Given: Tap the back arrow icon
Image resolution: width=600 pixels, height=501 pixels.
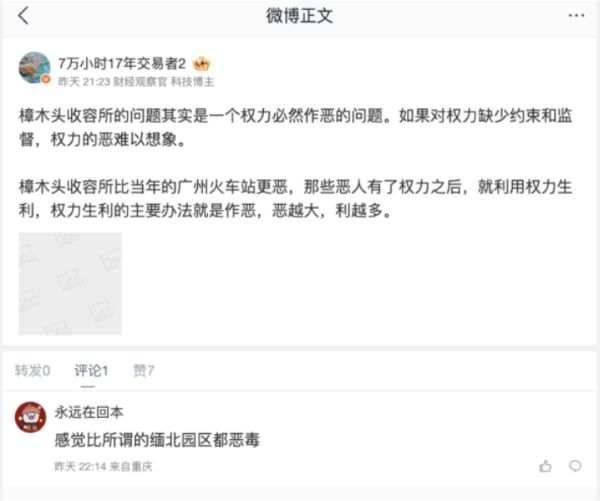Looking at the screenshot, I should (x=23, y=16).
